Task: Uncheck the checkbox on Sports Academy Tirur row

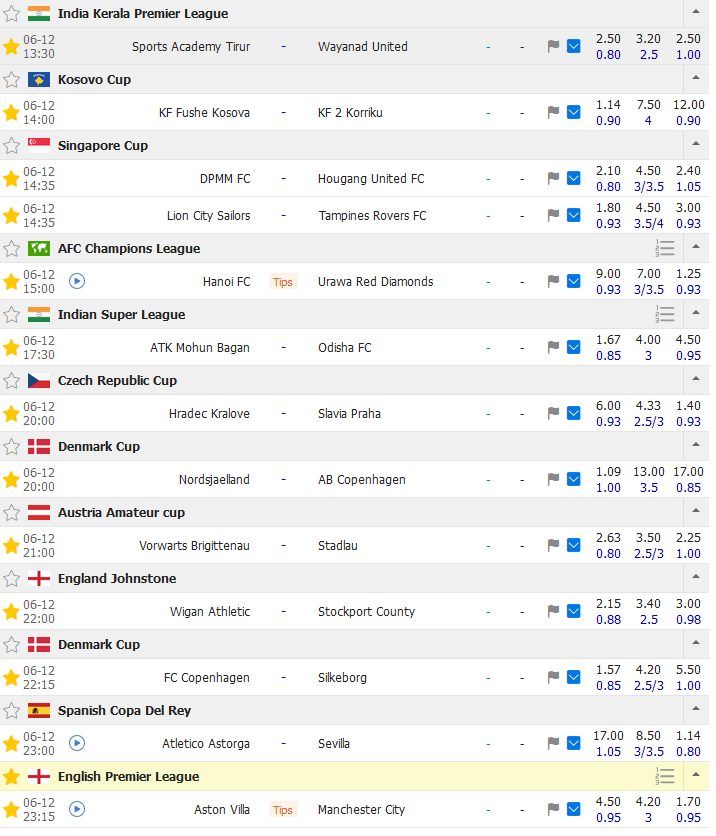Action: coord(574,47)
